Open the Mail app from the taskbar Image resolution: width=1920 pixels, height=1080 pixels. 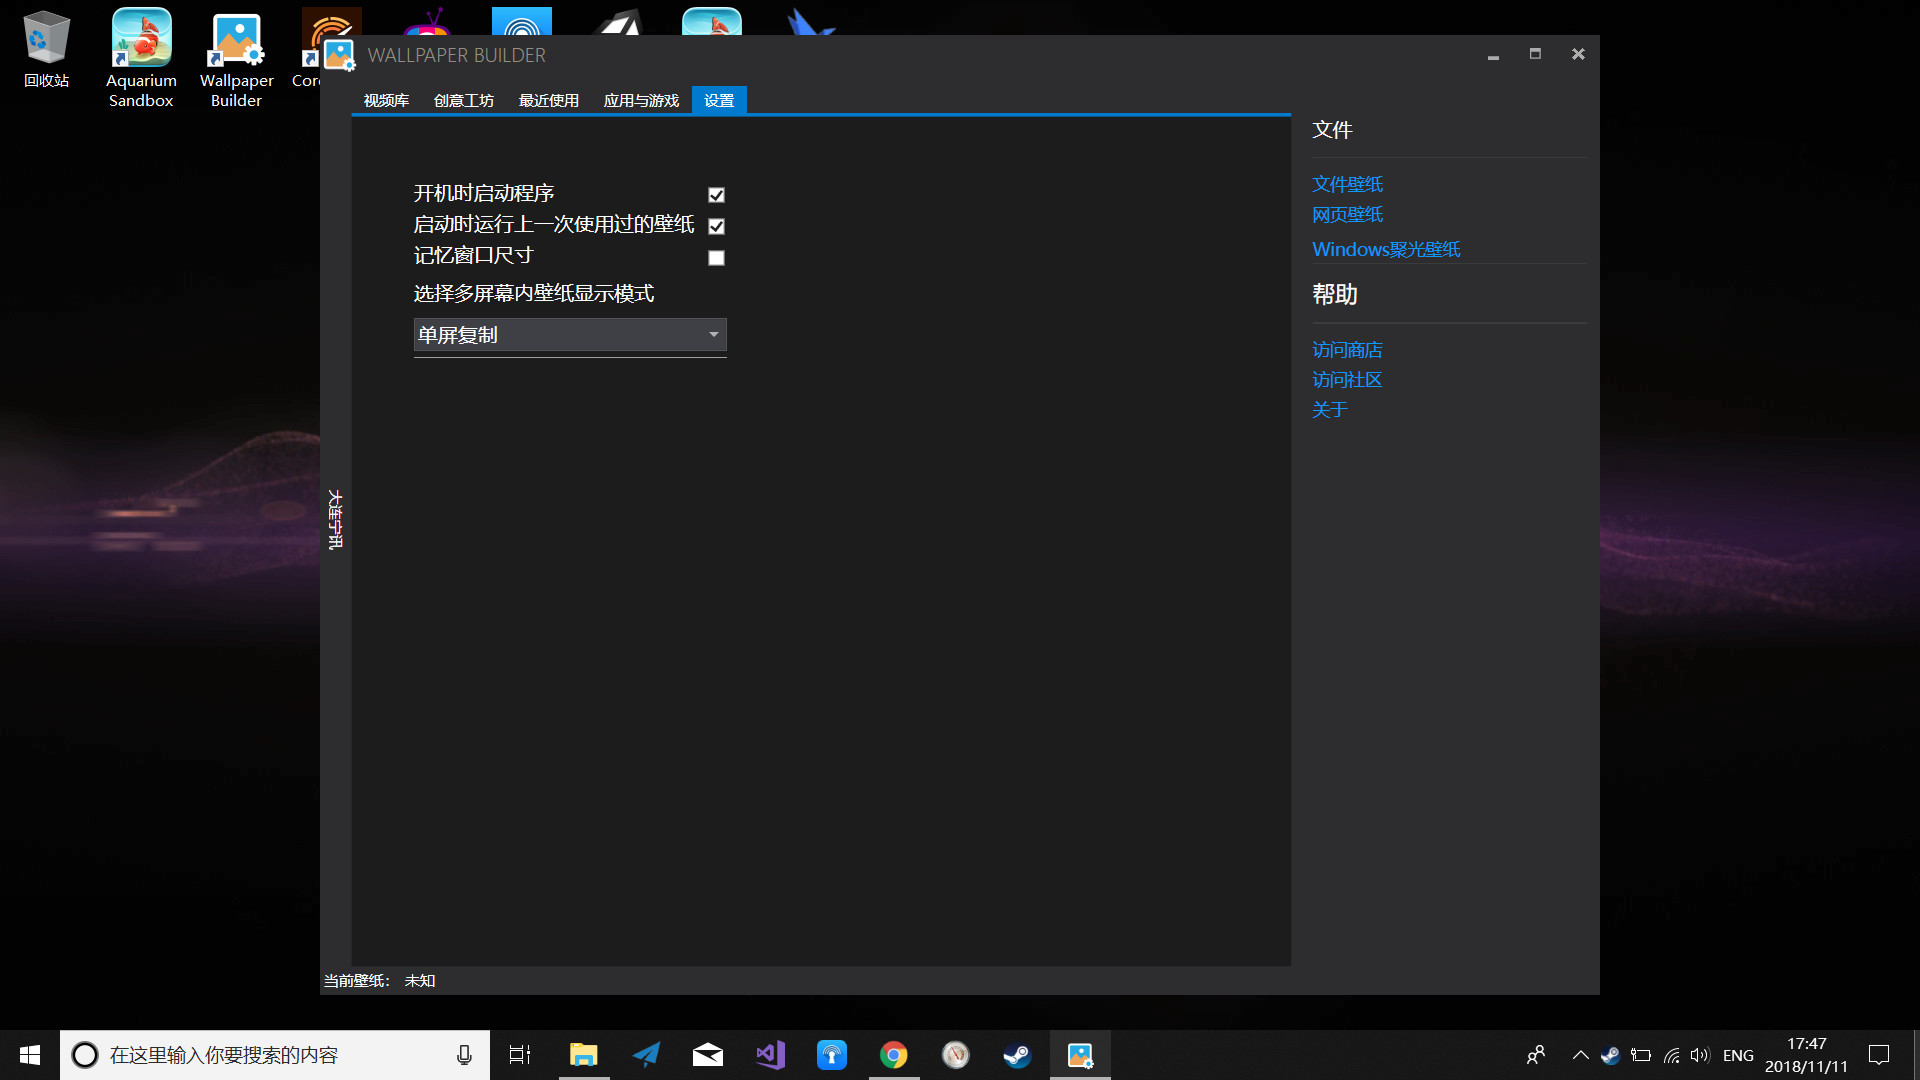pos(708,1054)
